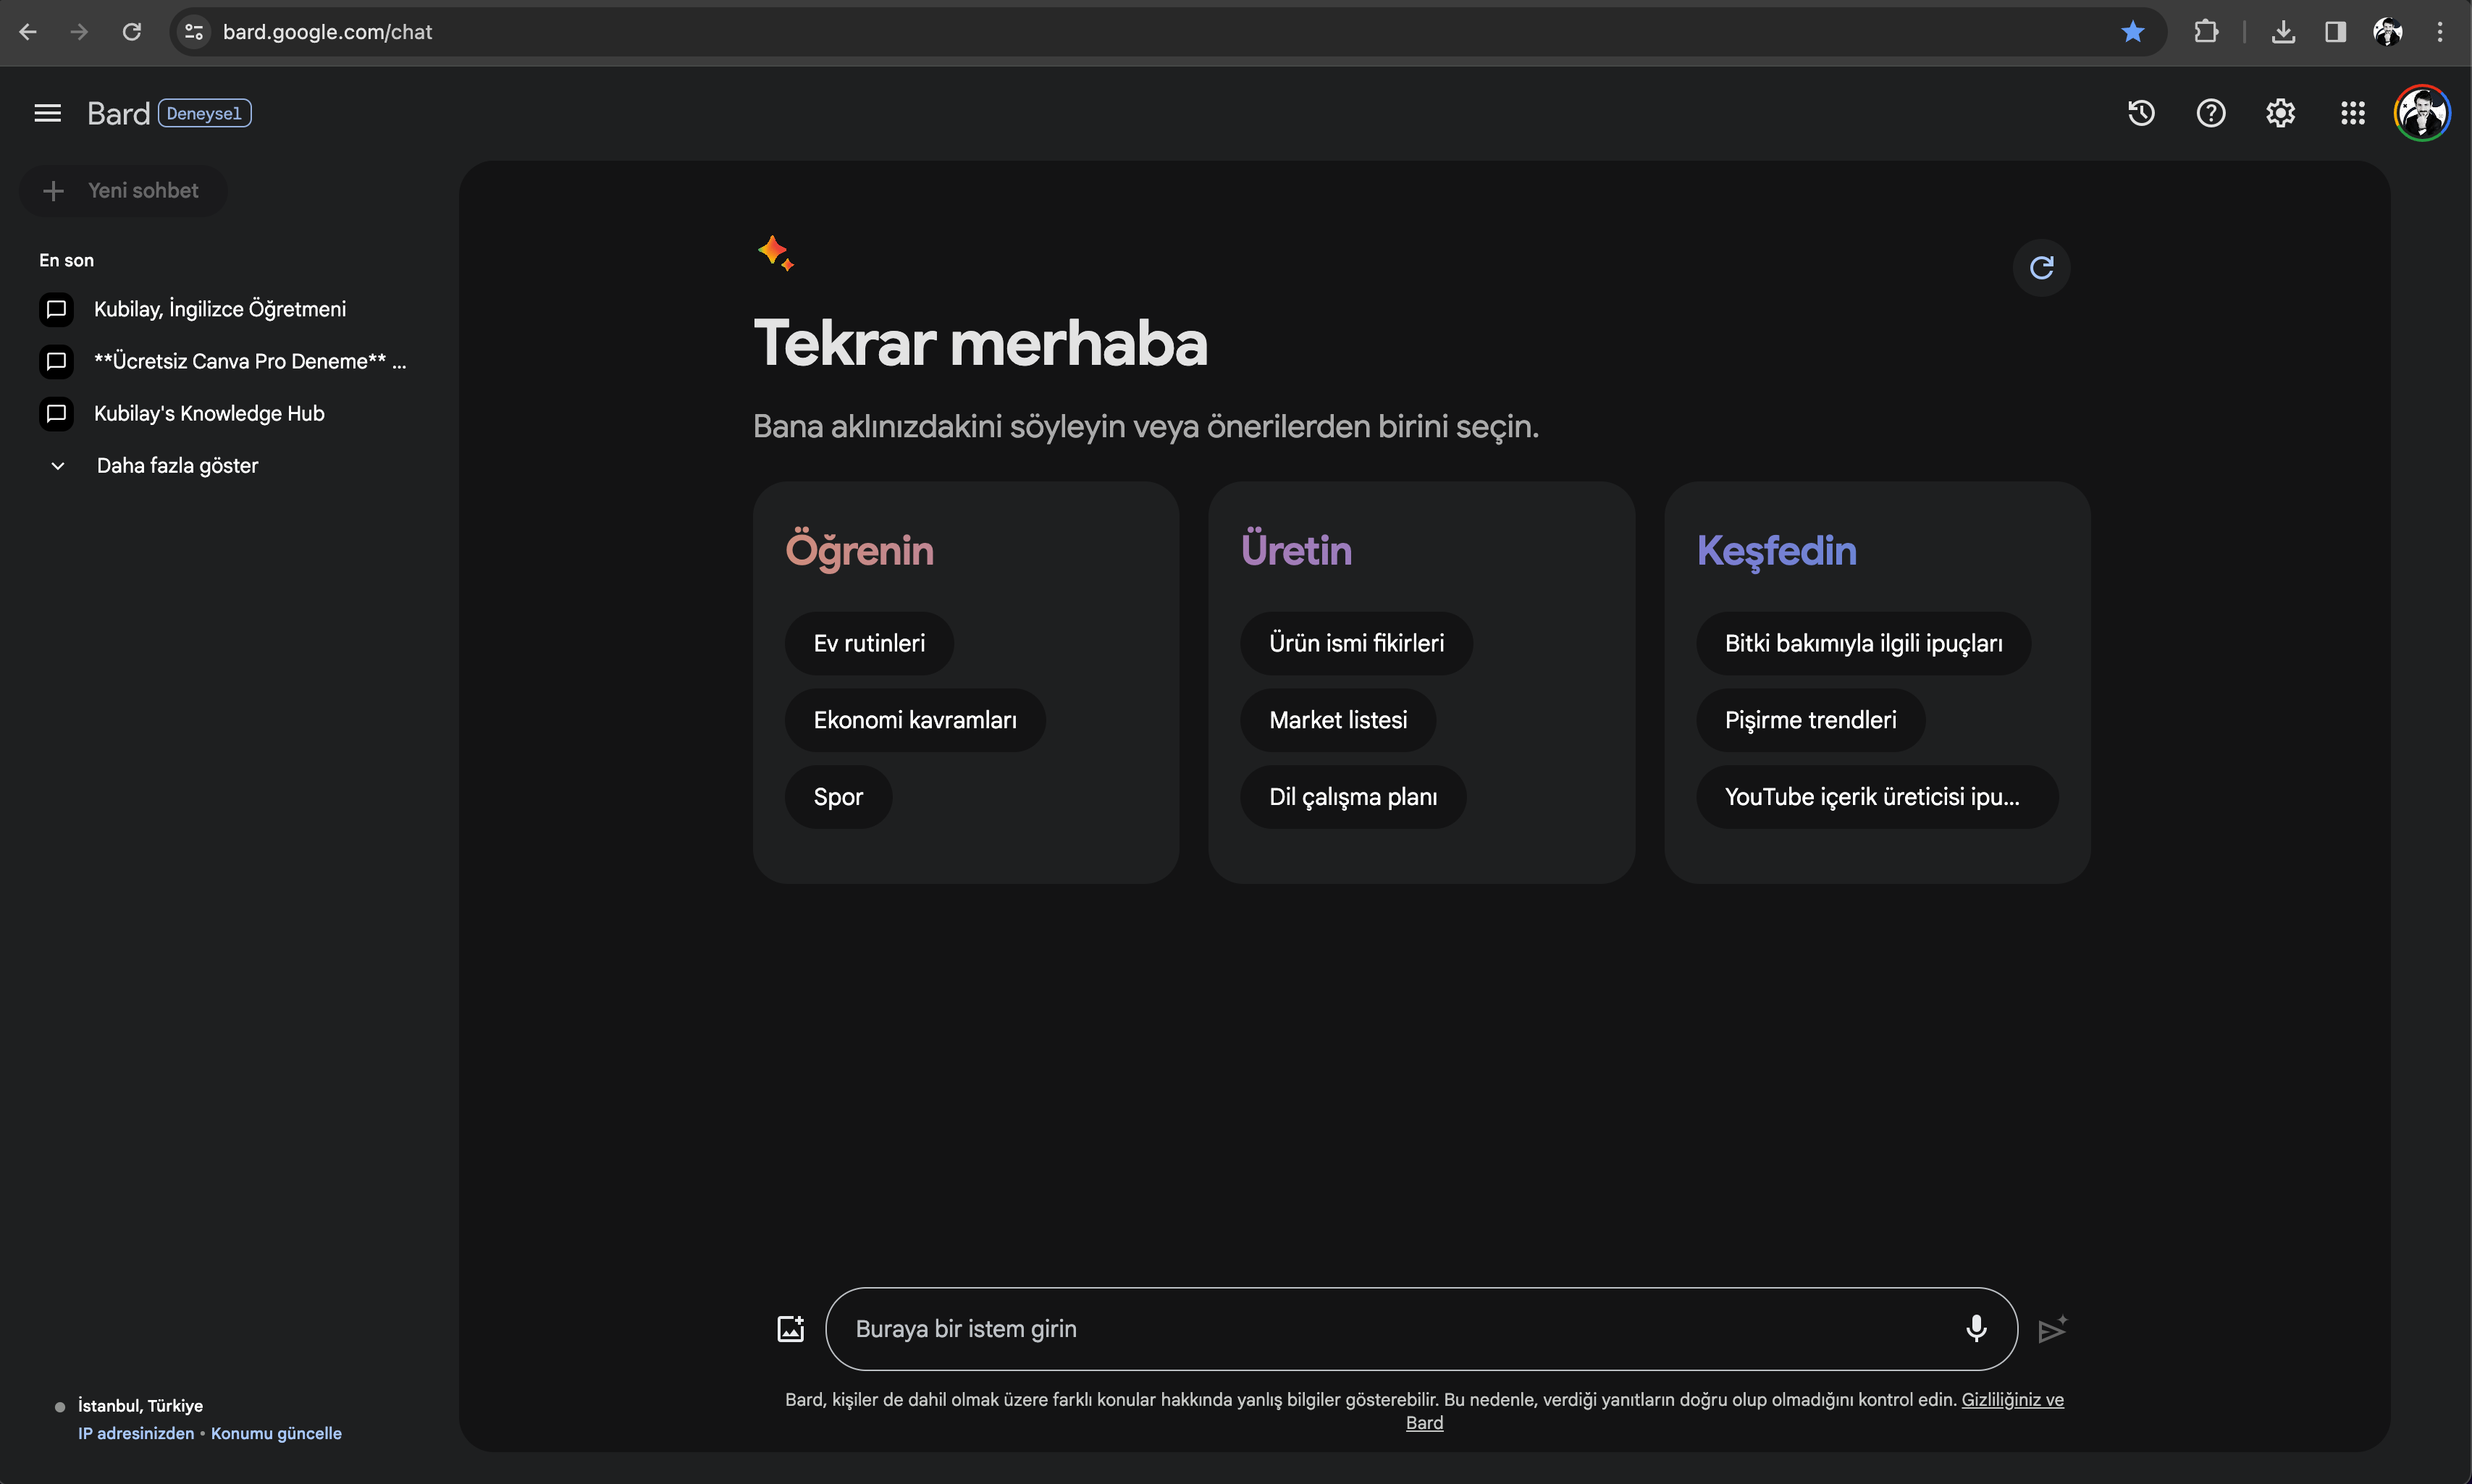Screen dimensions: 2472x1484
Task: Open Bard activity history icon
Action: pos(2141,113)
